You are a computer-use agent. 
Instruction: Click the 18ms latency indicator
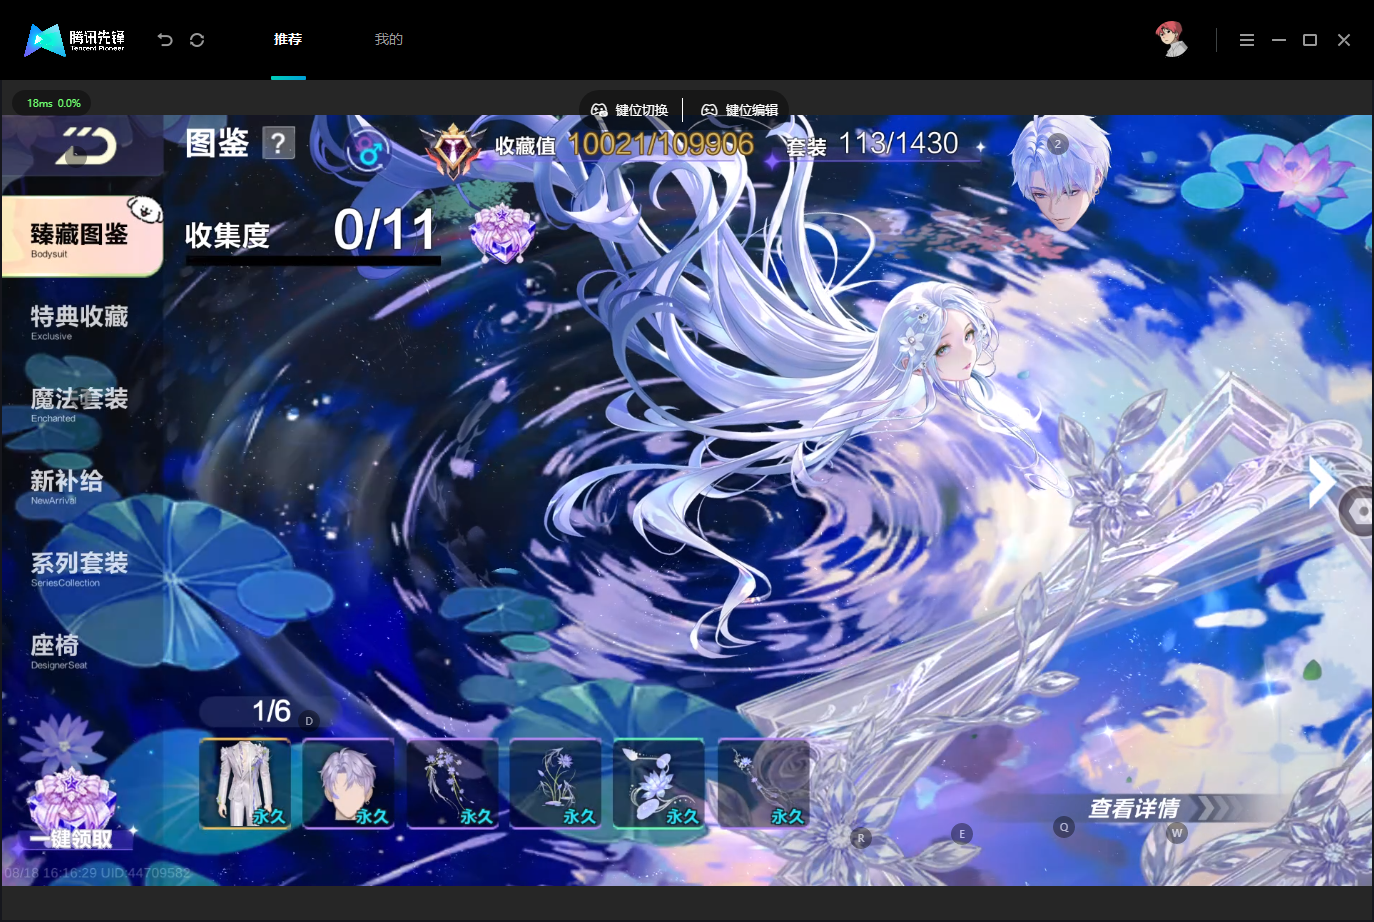click(x=53, y=103)
